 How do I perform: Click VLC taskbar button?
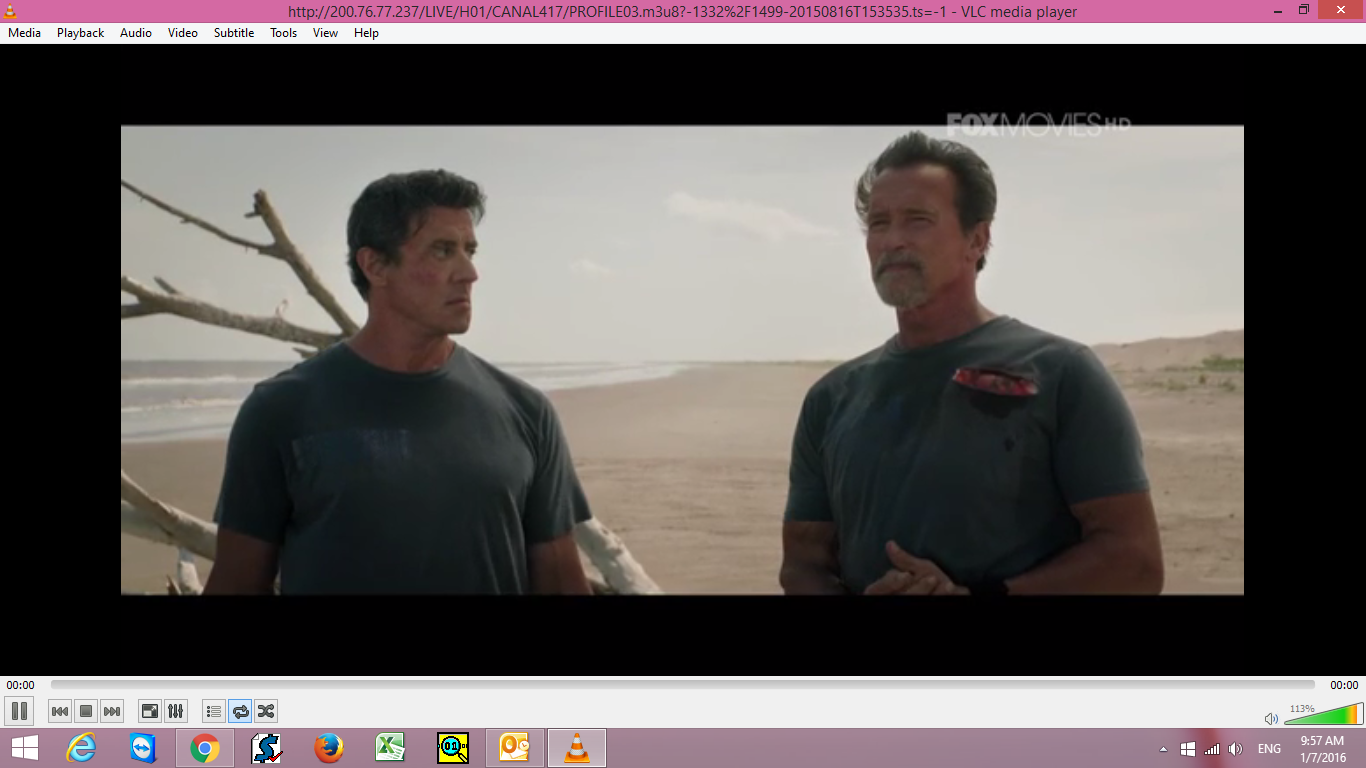tap(577, 748)
